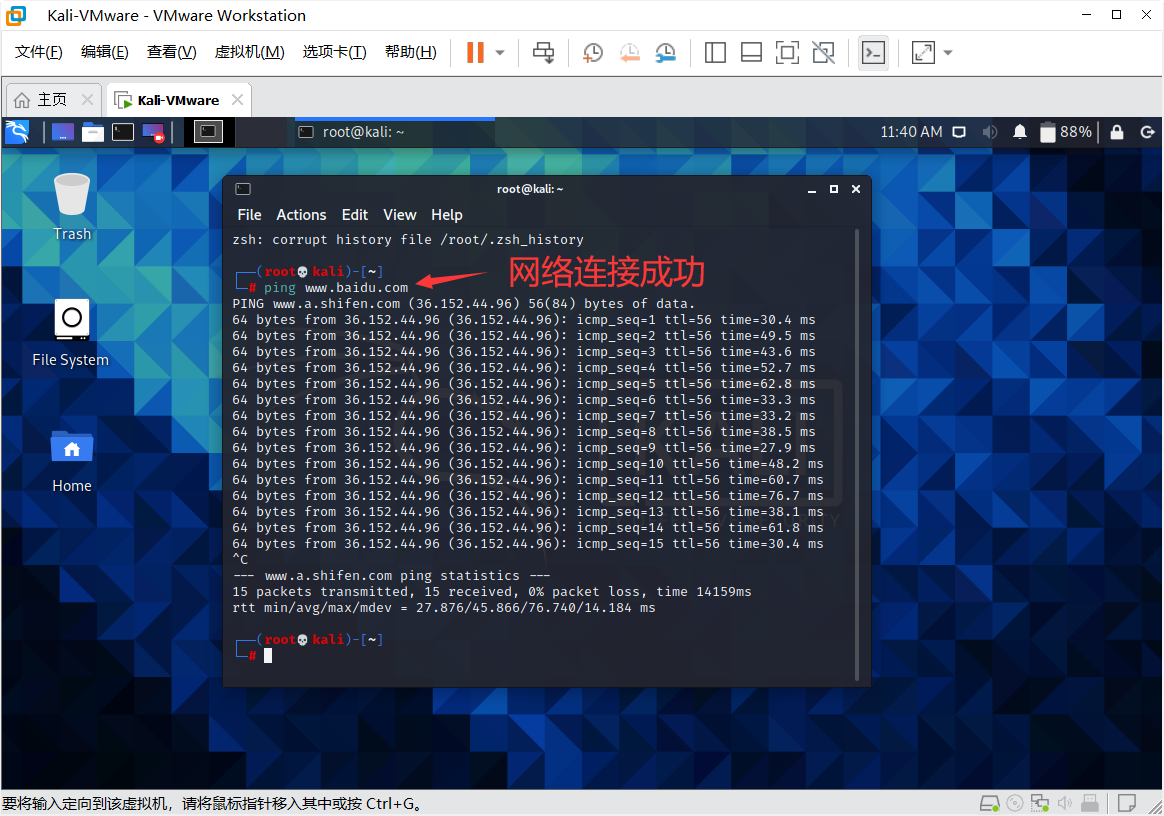Open the terminal Help menu
The image size is (1164, 816).
447,215
